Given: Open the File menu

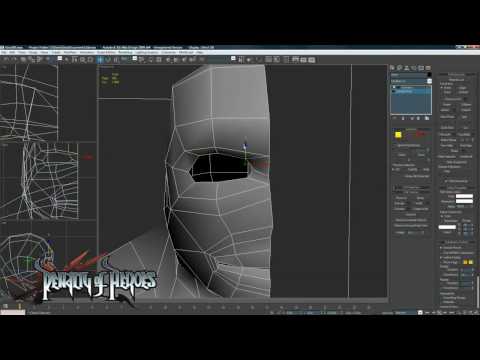Looking at the screenshot, I should (x=4, y=53).
